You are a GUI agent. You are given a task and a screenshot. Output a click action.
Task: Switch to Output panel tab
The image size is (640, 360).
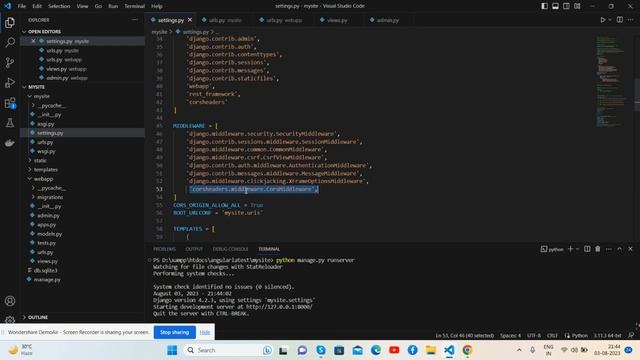pyautogui.click(x=194, y=249)
